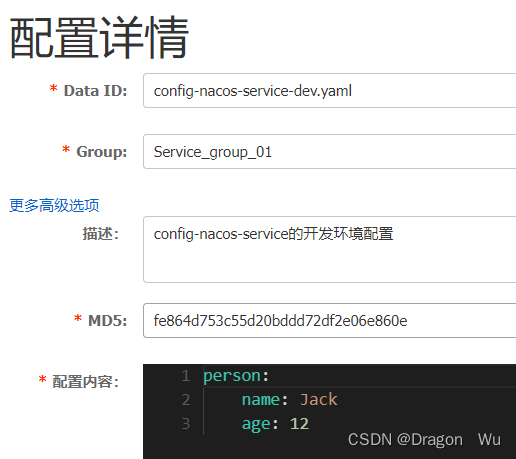
Task: Click the 'MD5:' label
Action: (x=107, y=321)
